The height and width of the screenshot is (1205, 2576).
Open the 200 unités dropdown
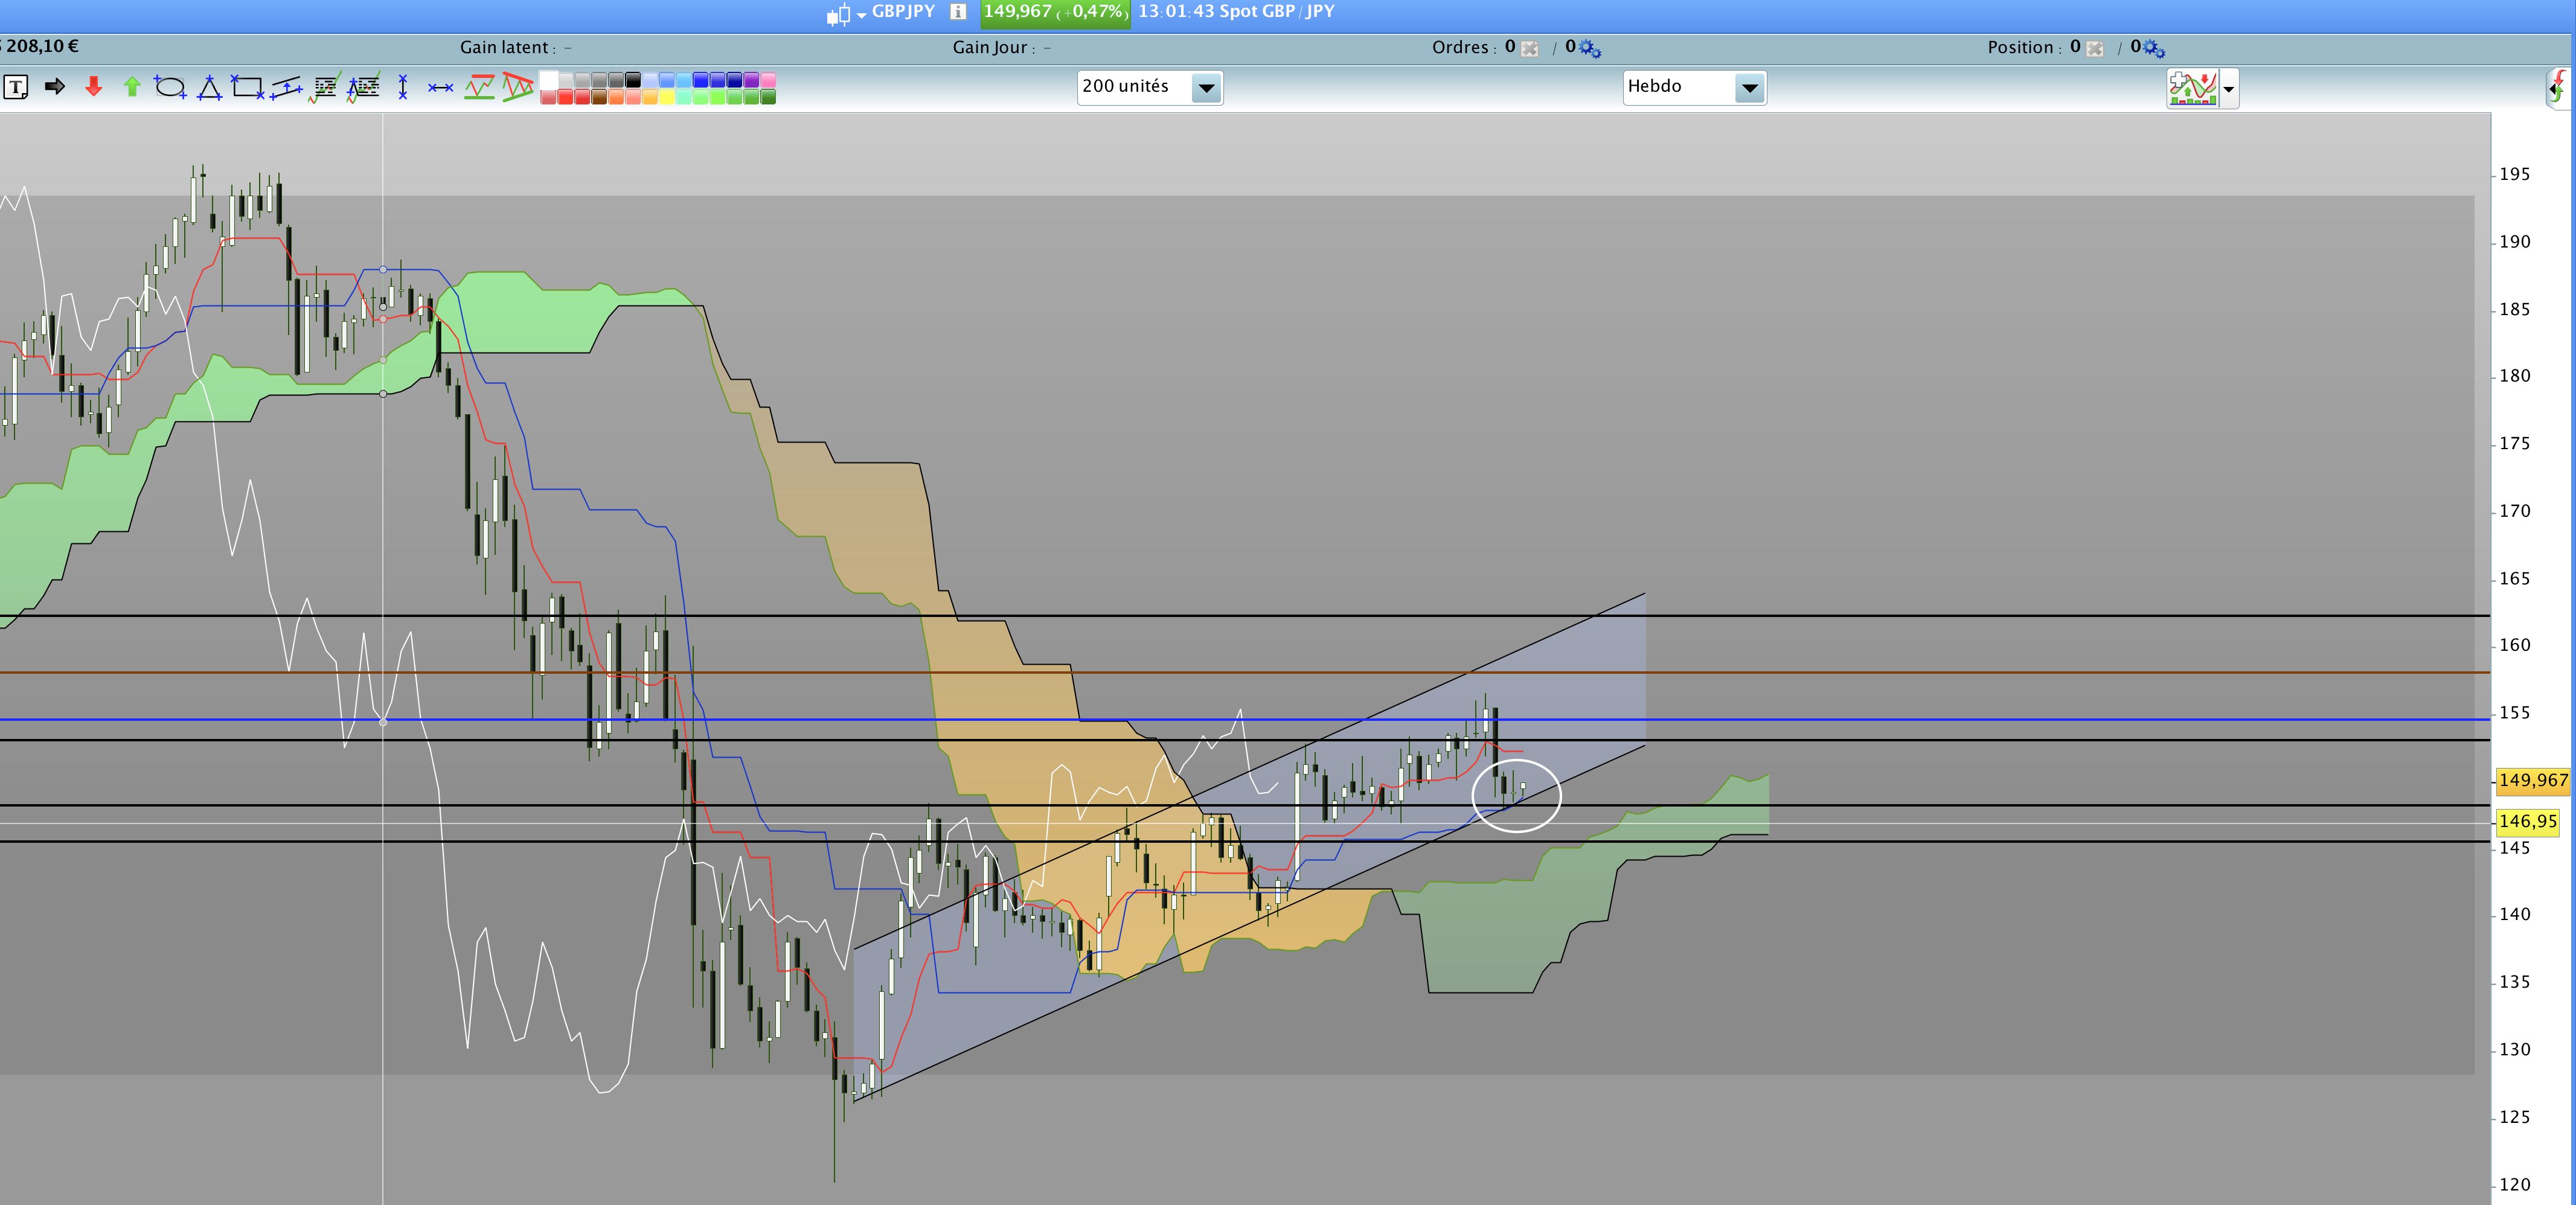pos(1149,87)
